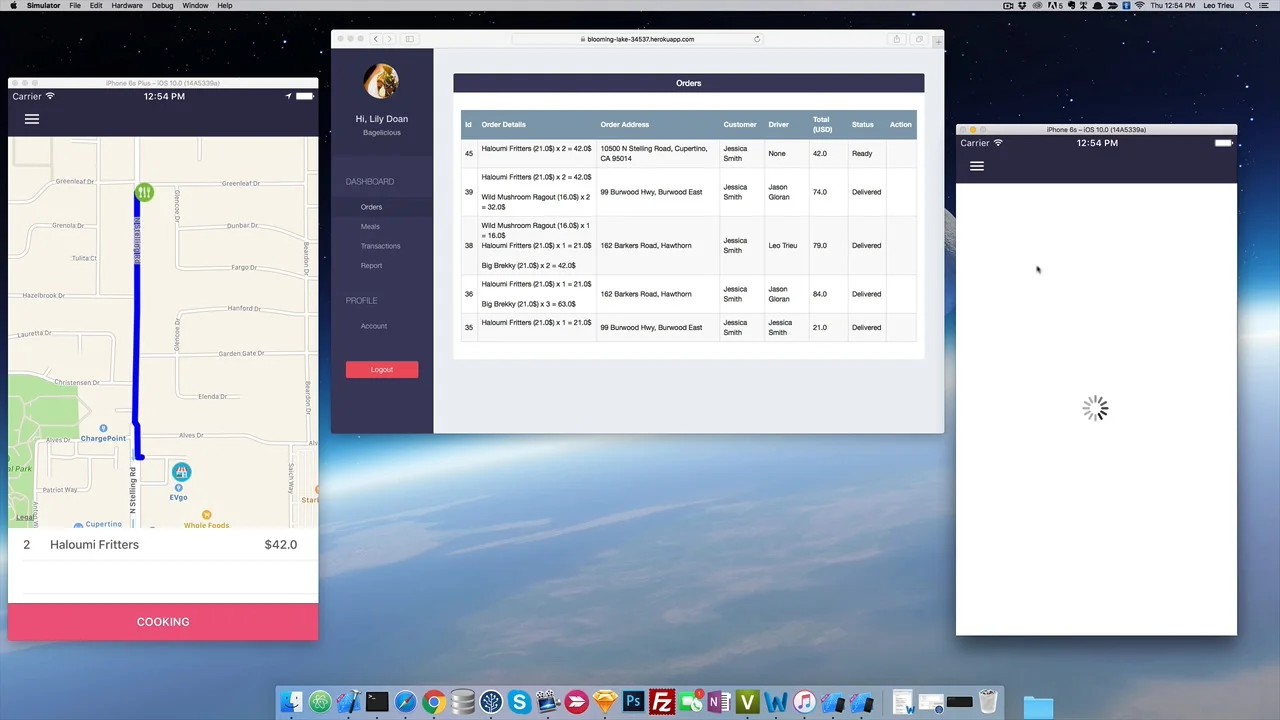Image resolution: width=1280 pixels, height=720 pixels.
Task: Click the red Logout button
Action: (382, 370)
